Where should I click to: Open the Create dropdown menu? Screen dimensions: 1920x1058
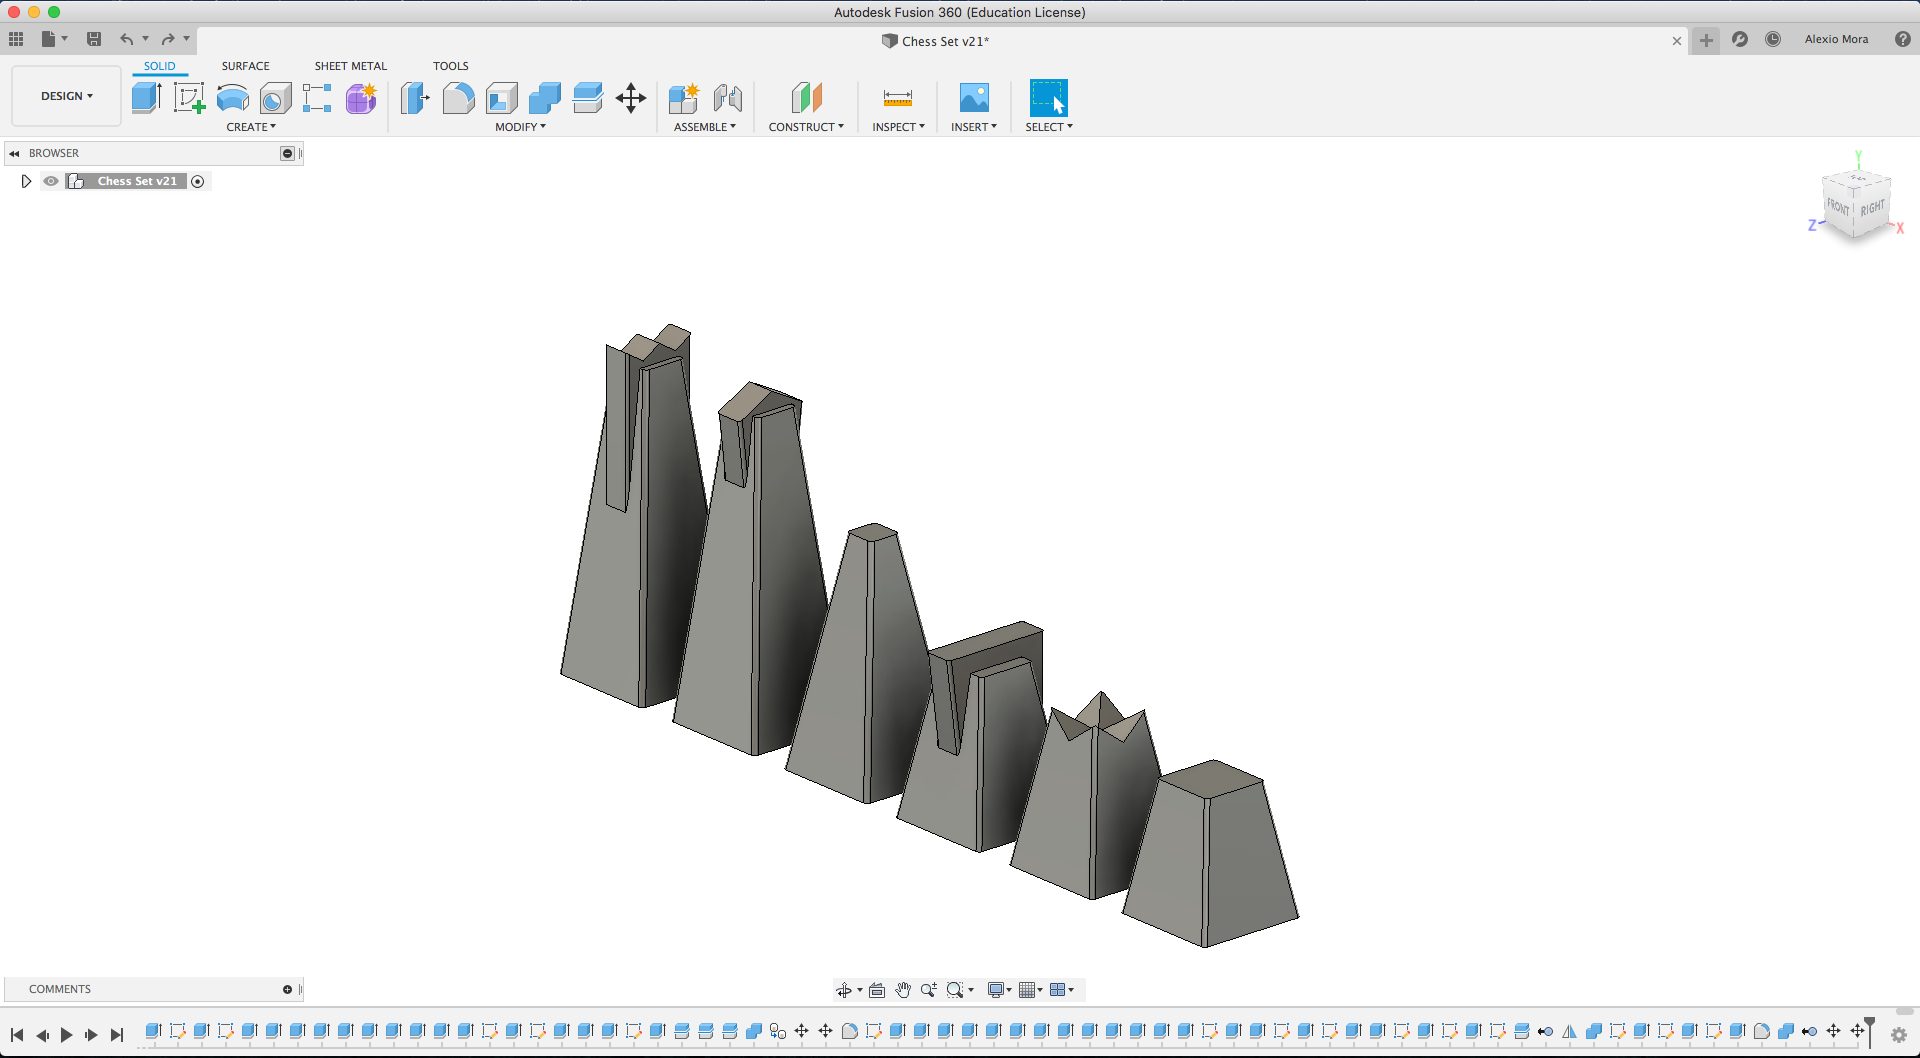251,127
